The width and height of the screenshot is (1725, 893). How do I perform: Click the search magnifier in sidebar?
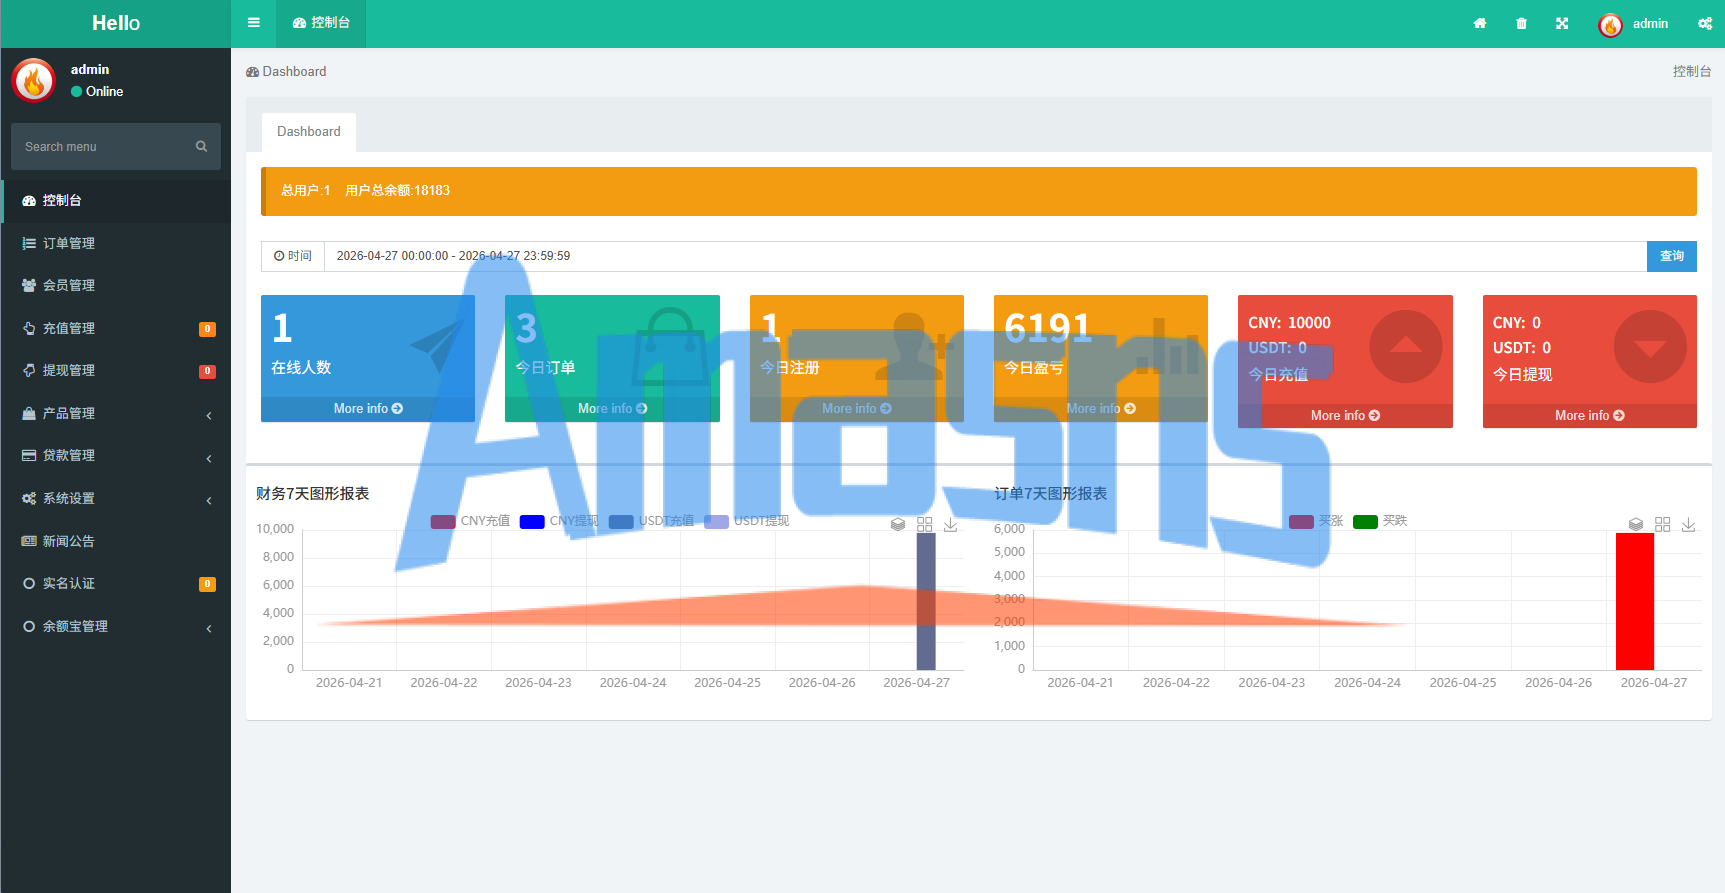pyautogui.click(x=201, y=146)
